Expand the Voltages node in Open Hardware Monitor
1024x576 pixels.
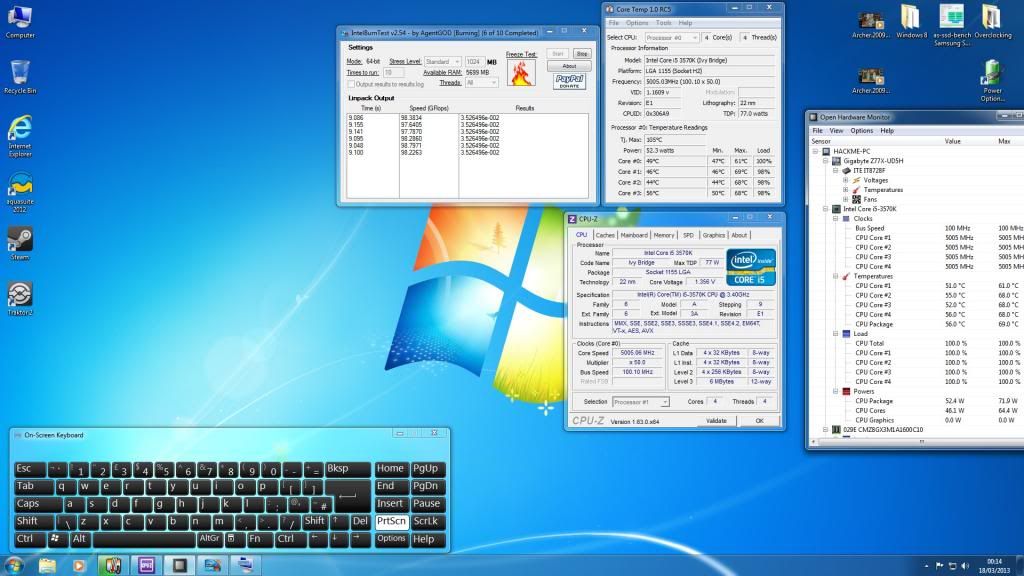(x=845, y=180)
